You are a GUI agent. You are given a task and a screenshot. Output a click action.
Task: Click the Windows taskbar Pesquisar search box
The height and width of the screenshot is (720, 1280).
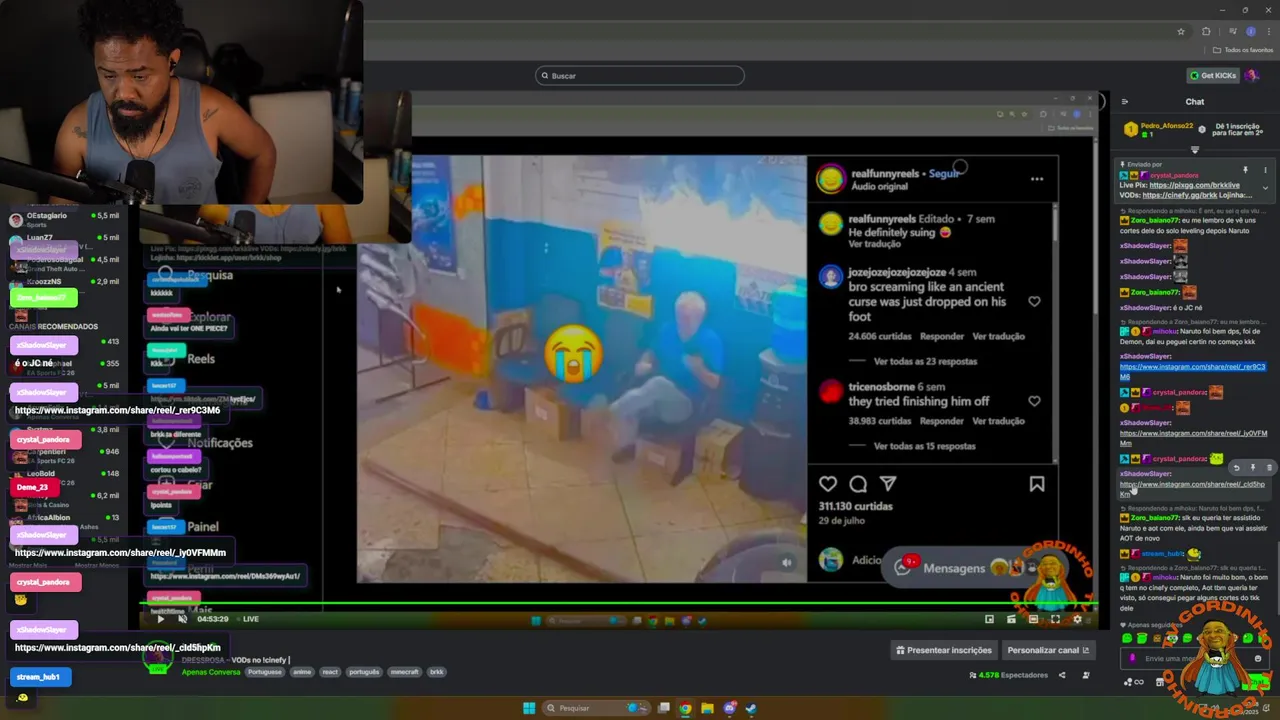tap(595, 708)
